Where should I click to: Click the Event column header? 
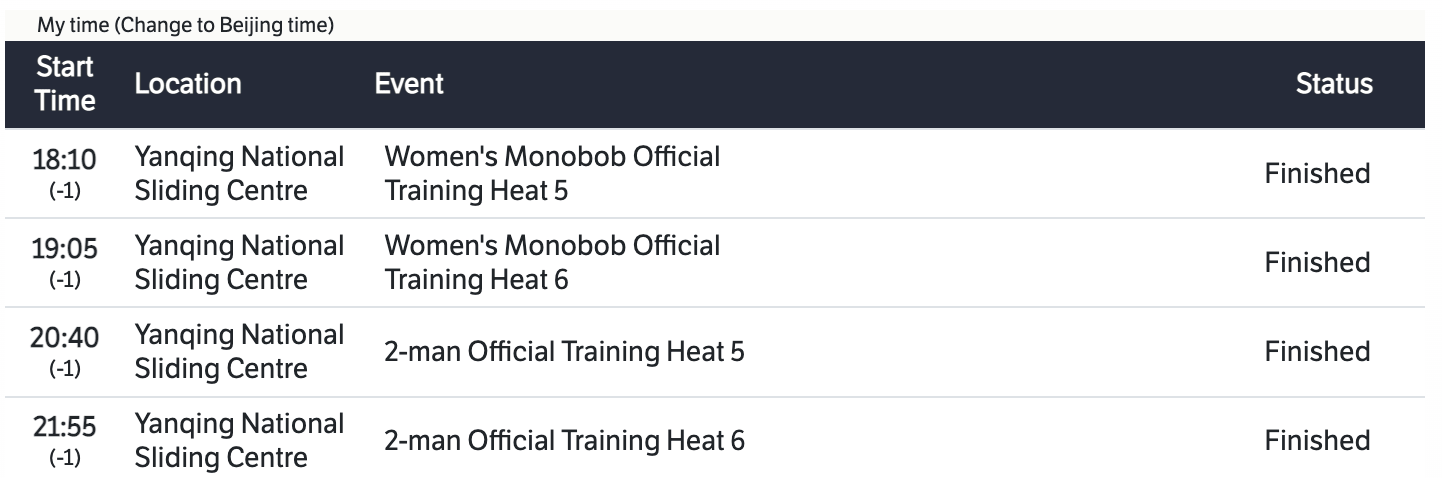pos(409,84)
